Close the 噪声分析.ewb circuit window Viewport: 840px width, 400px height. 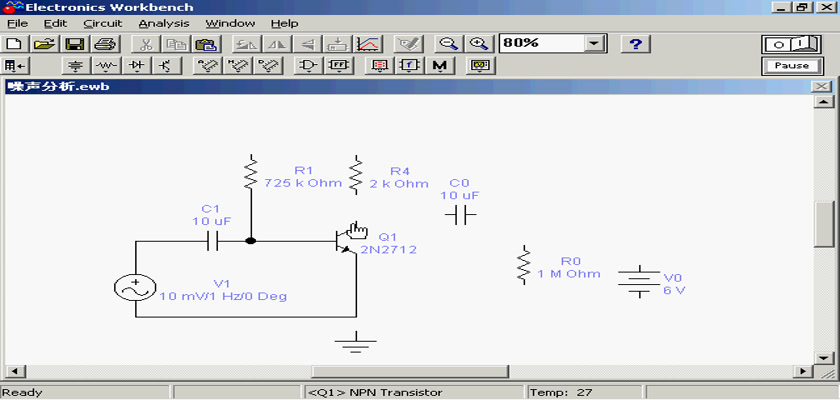(821, 87)
